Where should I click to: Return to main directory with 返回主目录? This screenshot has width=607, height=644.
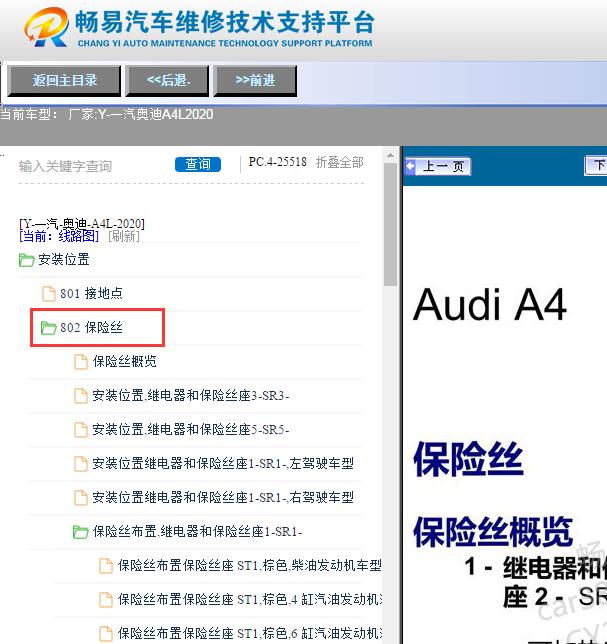pos(64,80)
